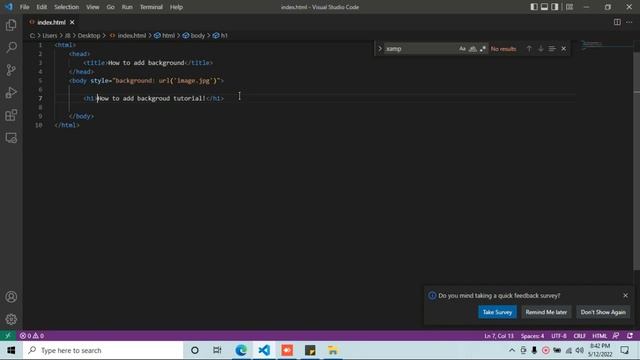640x360 pixels.
Task: Click the Users breadcrumb segment
Action: [x=50, y=36]
